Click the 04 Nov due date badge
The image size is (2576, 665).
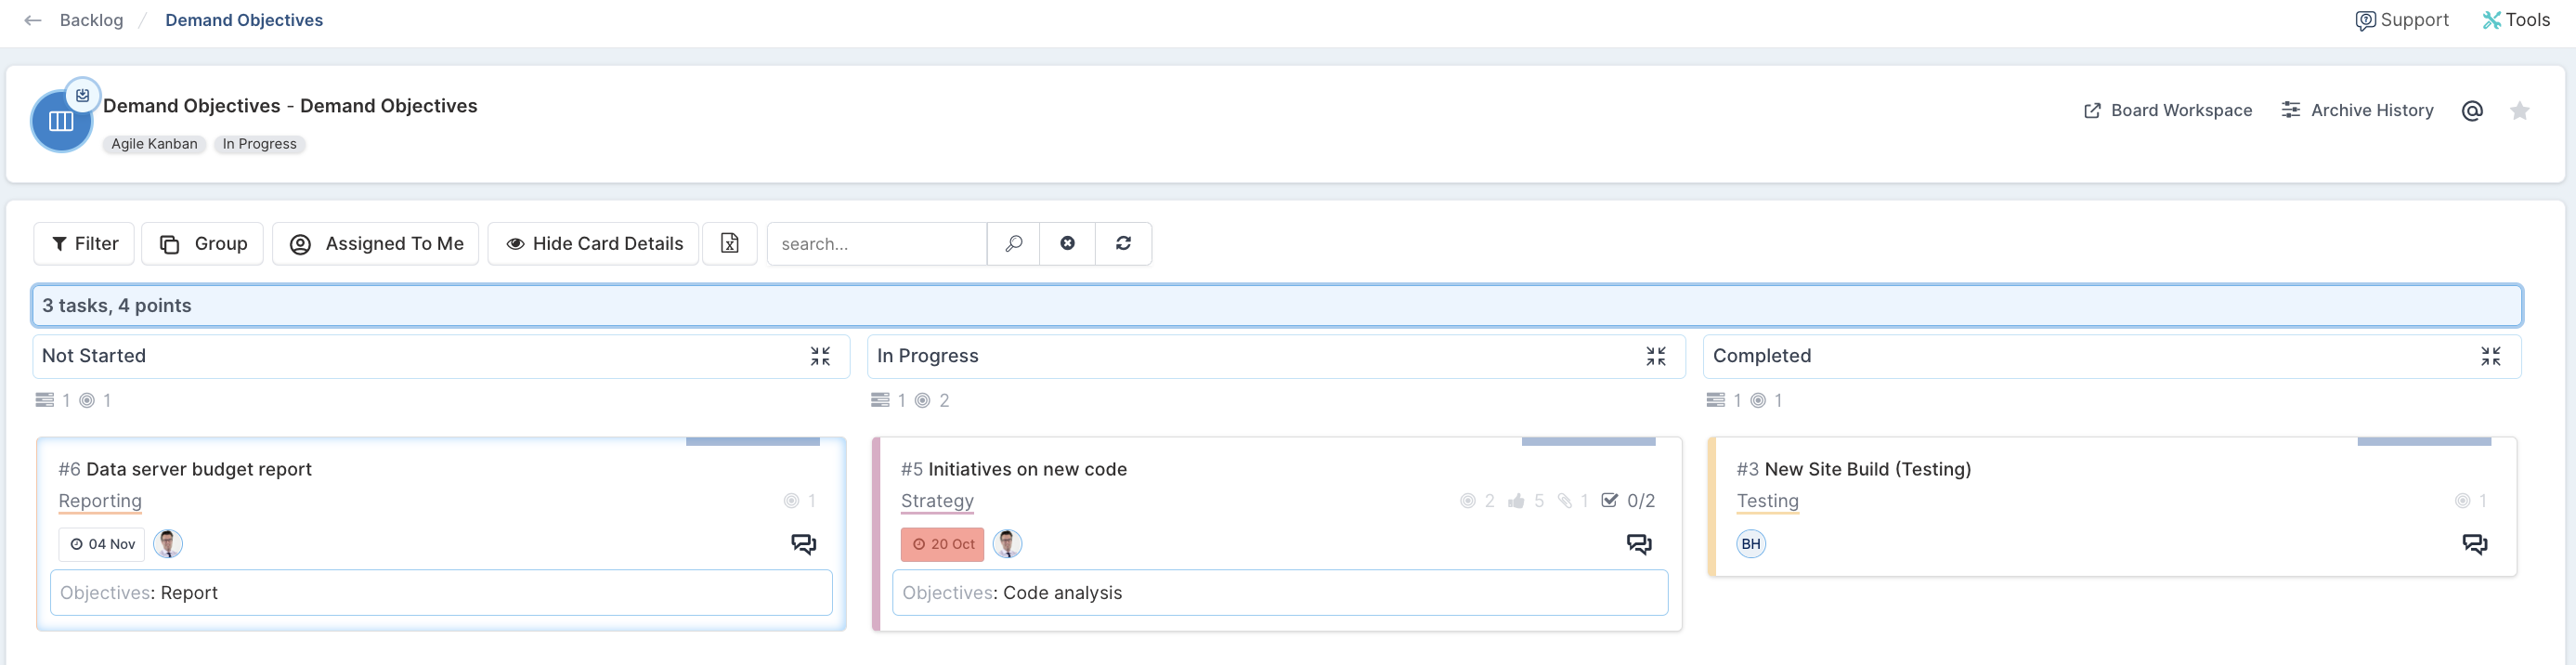click(x=102, y=545)
